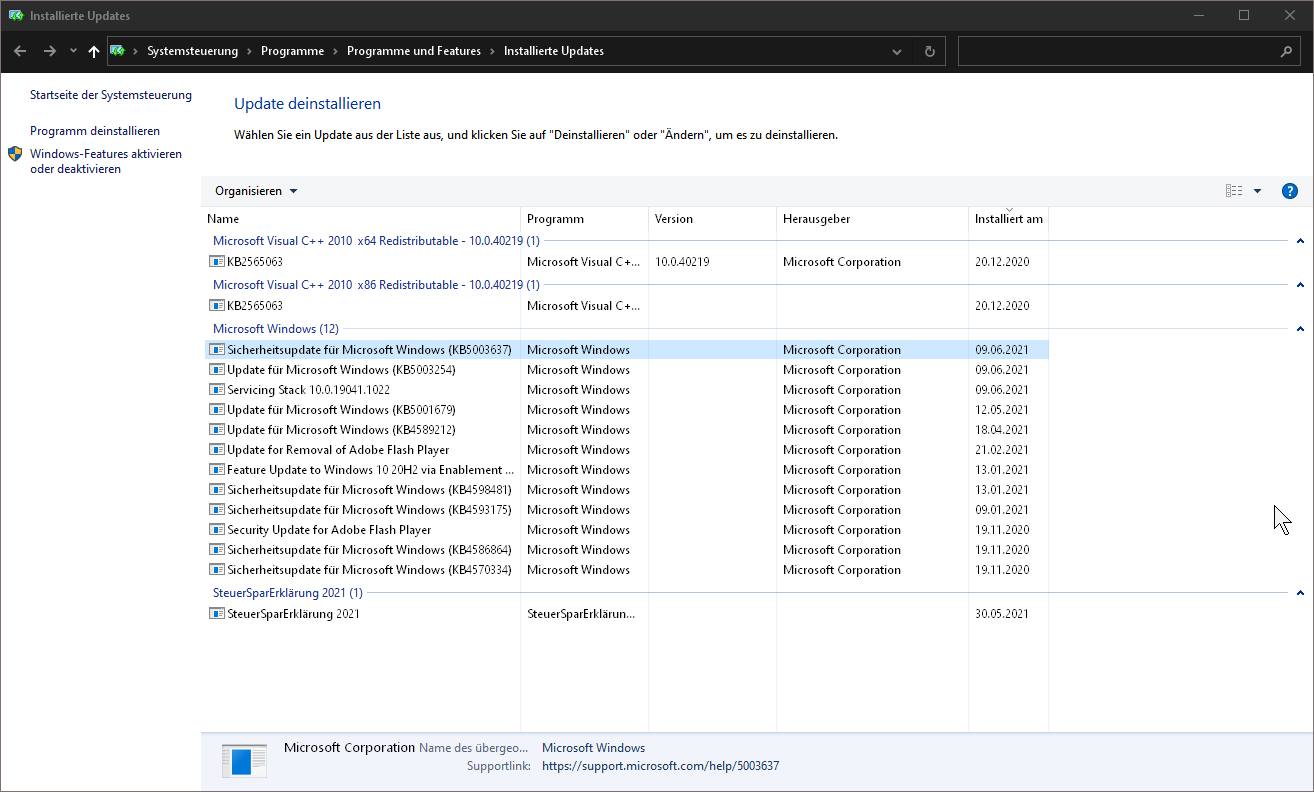The image size is (1314, 792).
Task: Open the view options dropdown arrow
Action: [1257, 191]
